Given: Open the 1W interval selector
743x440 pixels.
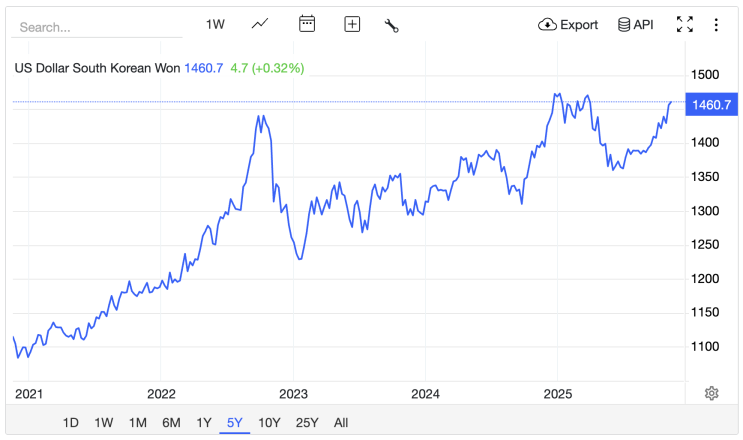Looking at the screenshot, I should [x=215, y=24].
